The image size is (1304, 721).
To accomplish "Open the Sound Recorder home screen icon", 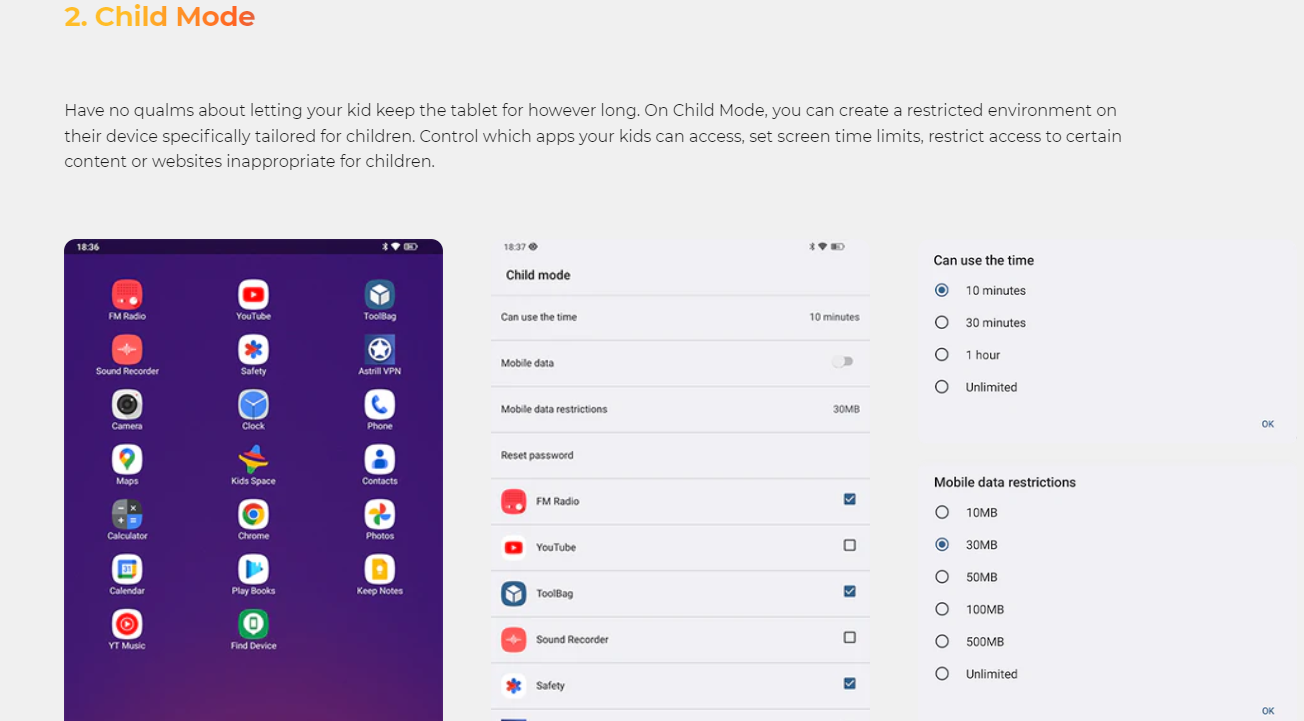I will 127,350.
